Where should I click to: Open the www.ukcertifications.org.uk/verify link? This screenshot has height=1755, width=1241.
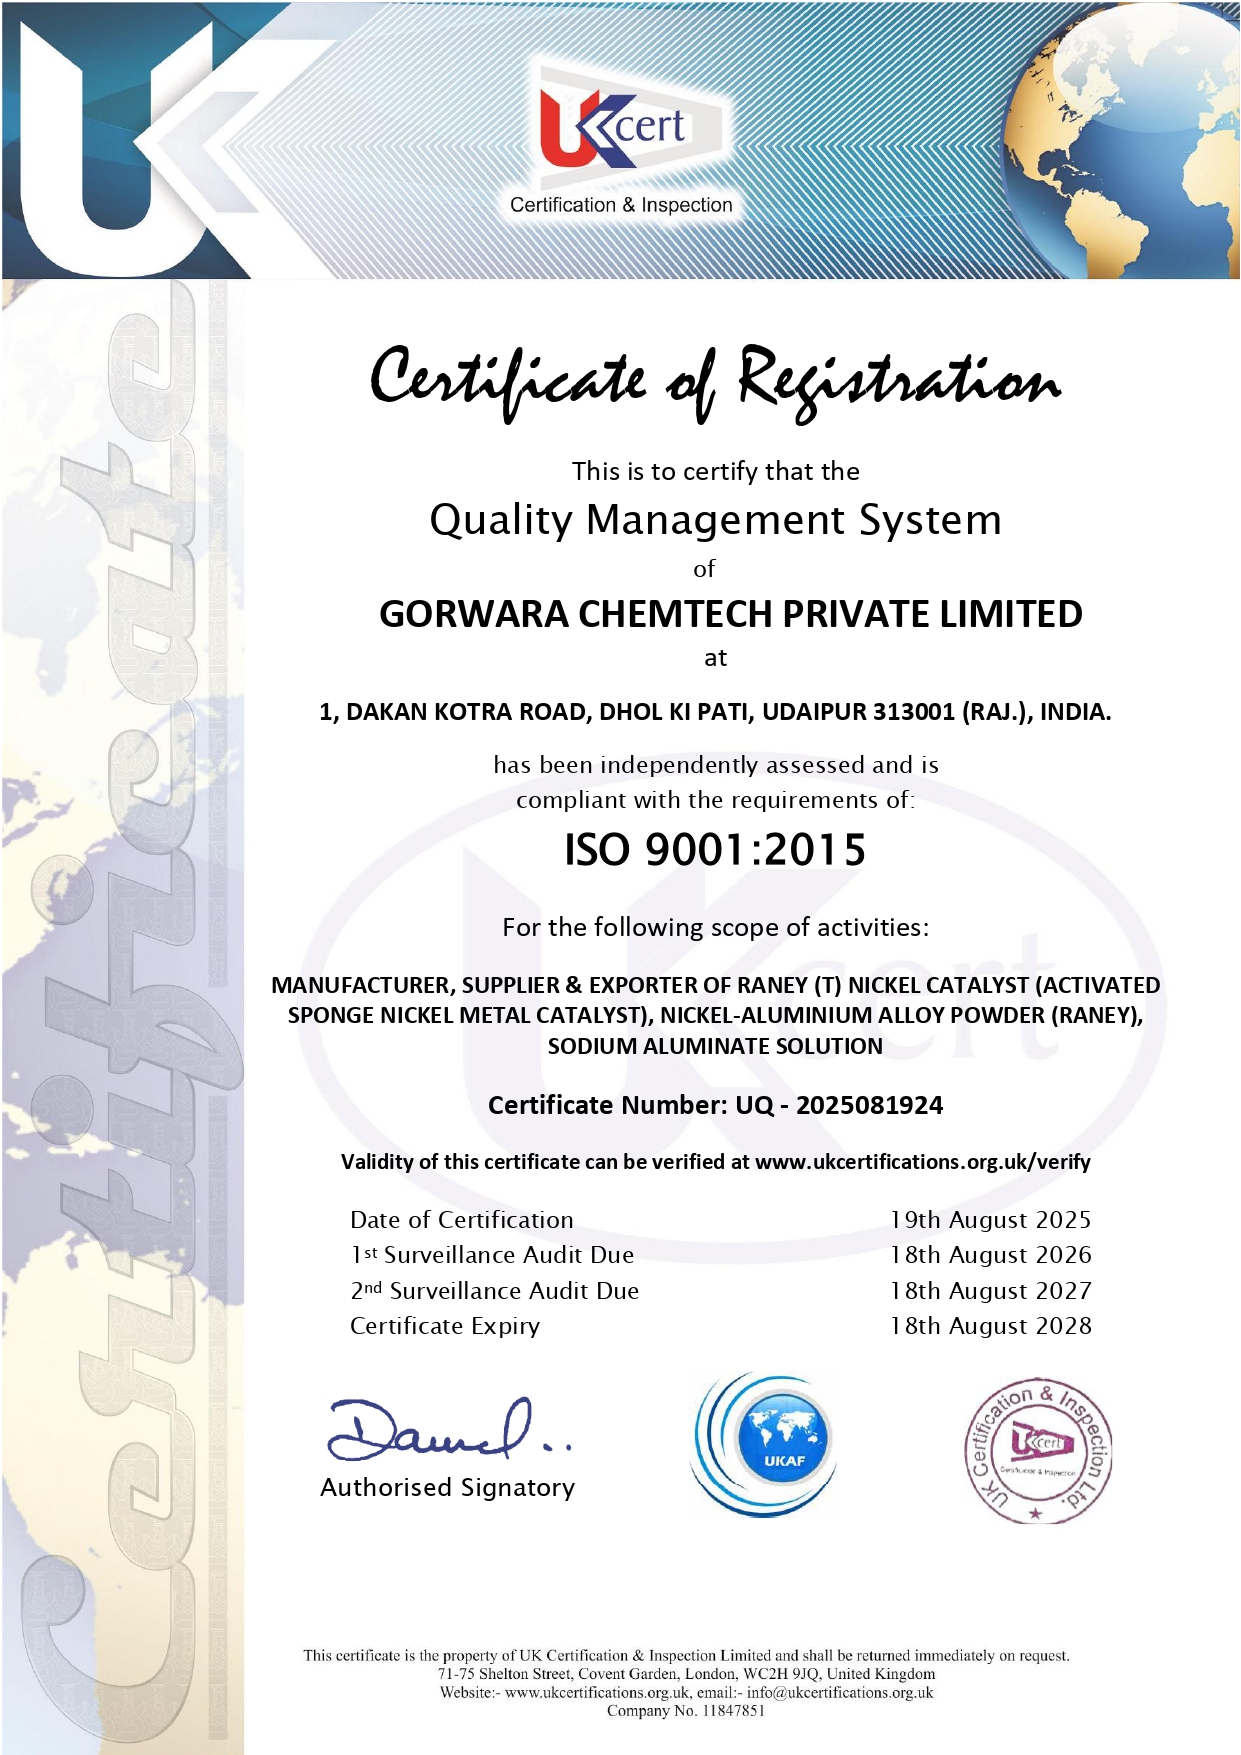point(922,1162)
